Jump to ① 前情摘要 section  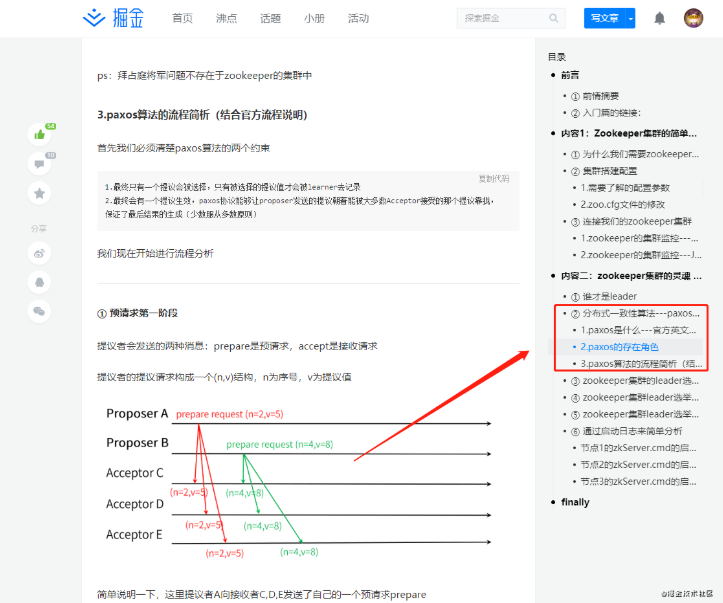[x=595, y=96]
